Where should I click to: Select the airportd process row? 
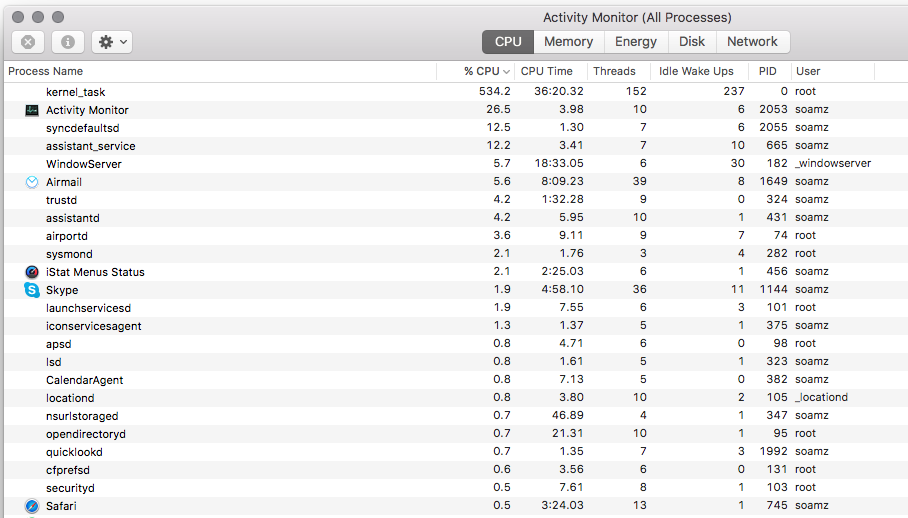point(456,236)
